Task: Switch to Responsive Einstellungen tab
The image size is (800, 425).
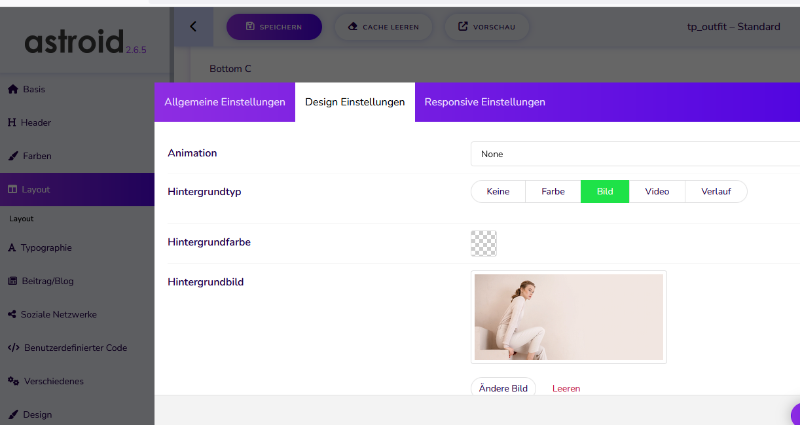Action: pos(485,102)
